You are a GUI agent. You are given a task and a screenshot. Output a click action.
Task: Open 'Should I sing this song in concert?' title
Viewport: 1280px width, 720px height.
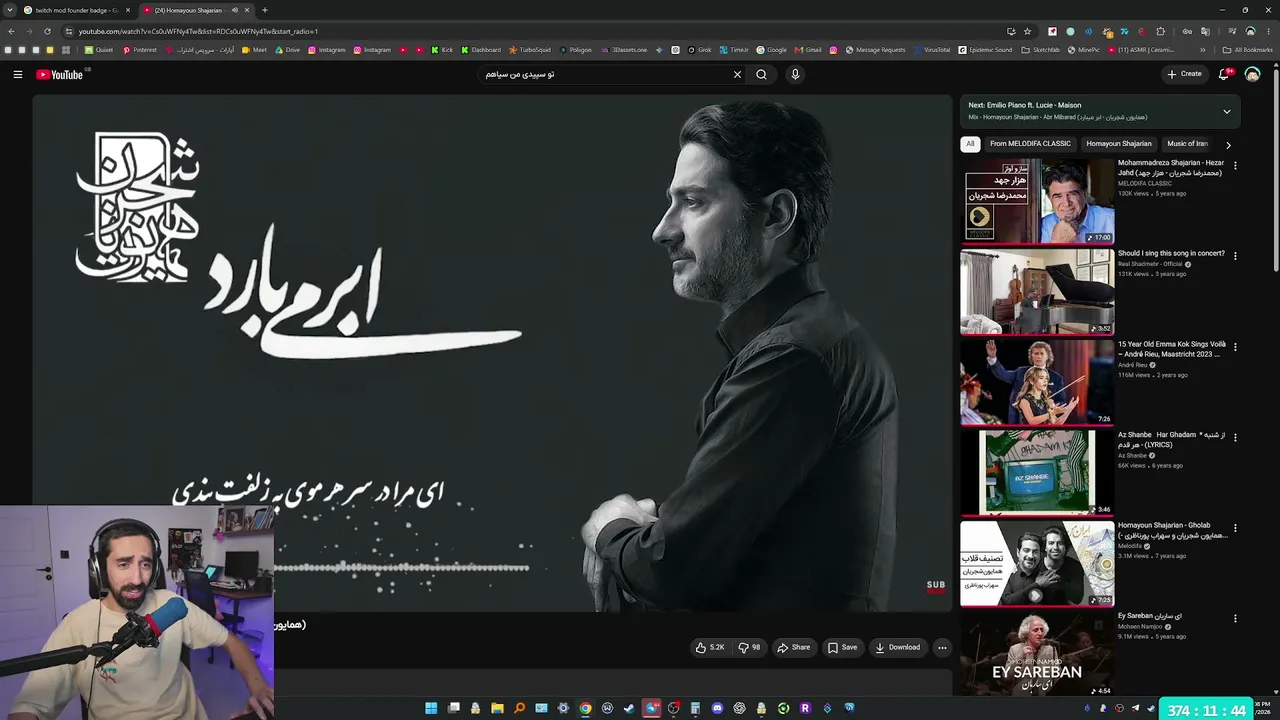1171,254
